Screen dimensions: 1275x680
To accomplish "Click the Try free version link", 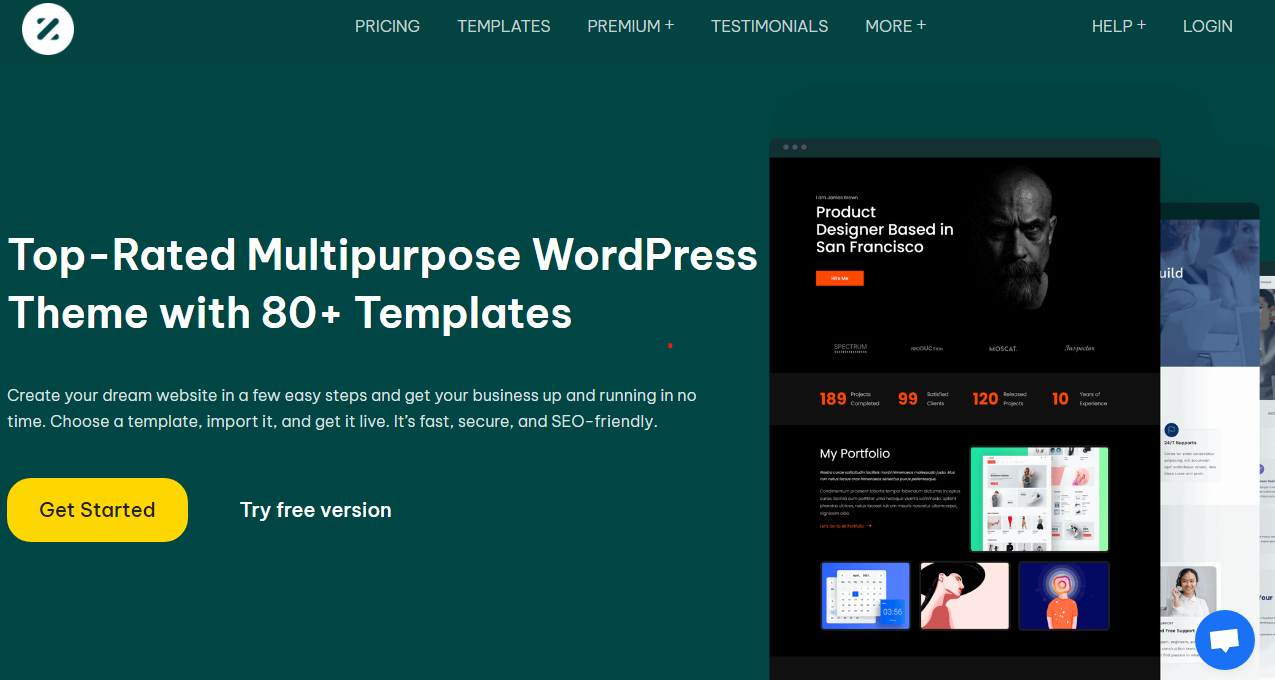I will point(315,510).
